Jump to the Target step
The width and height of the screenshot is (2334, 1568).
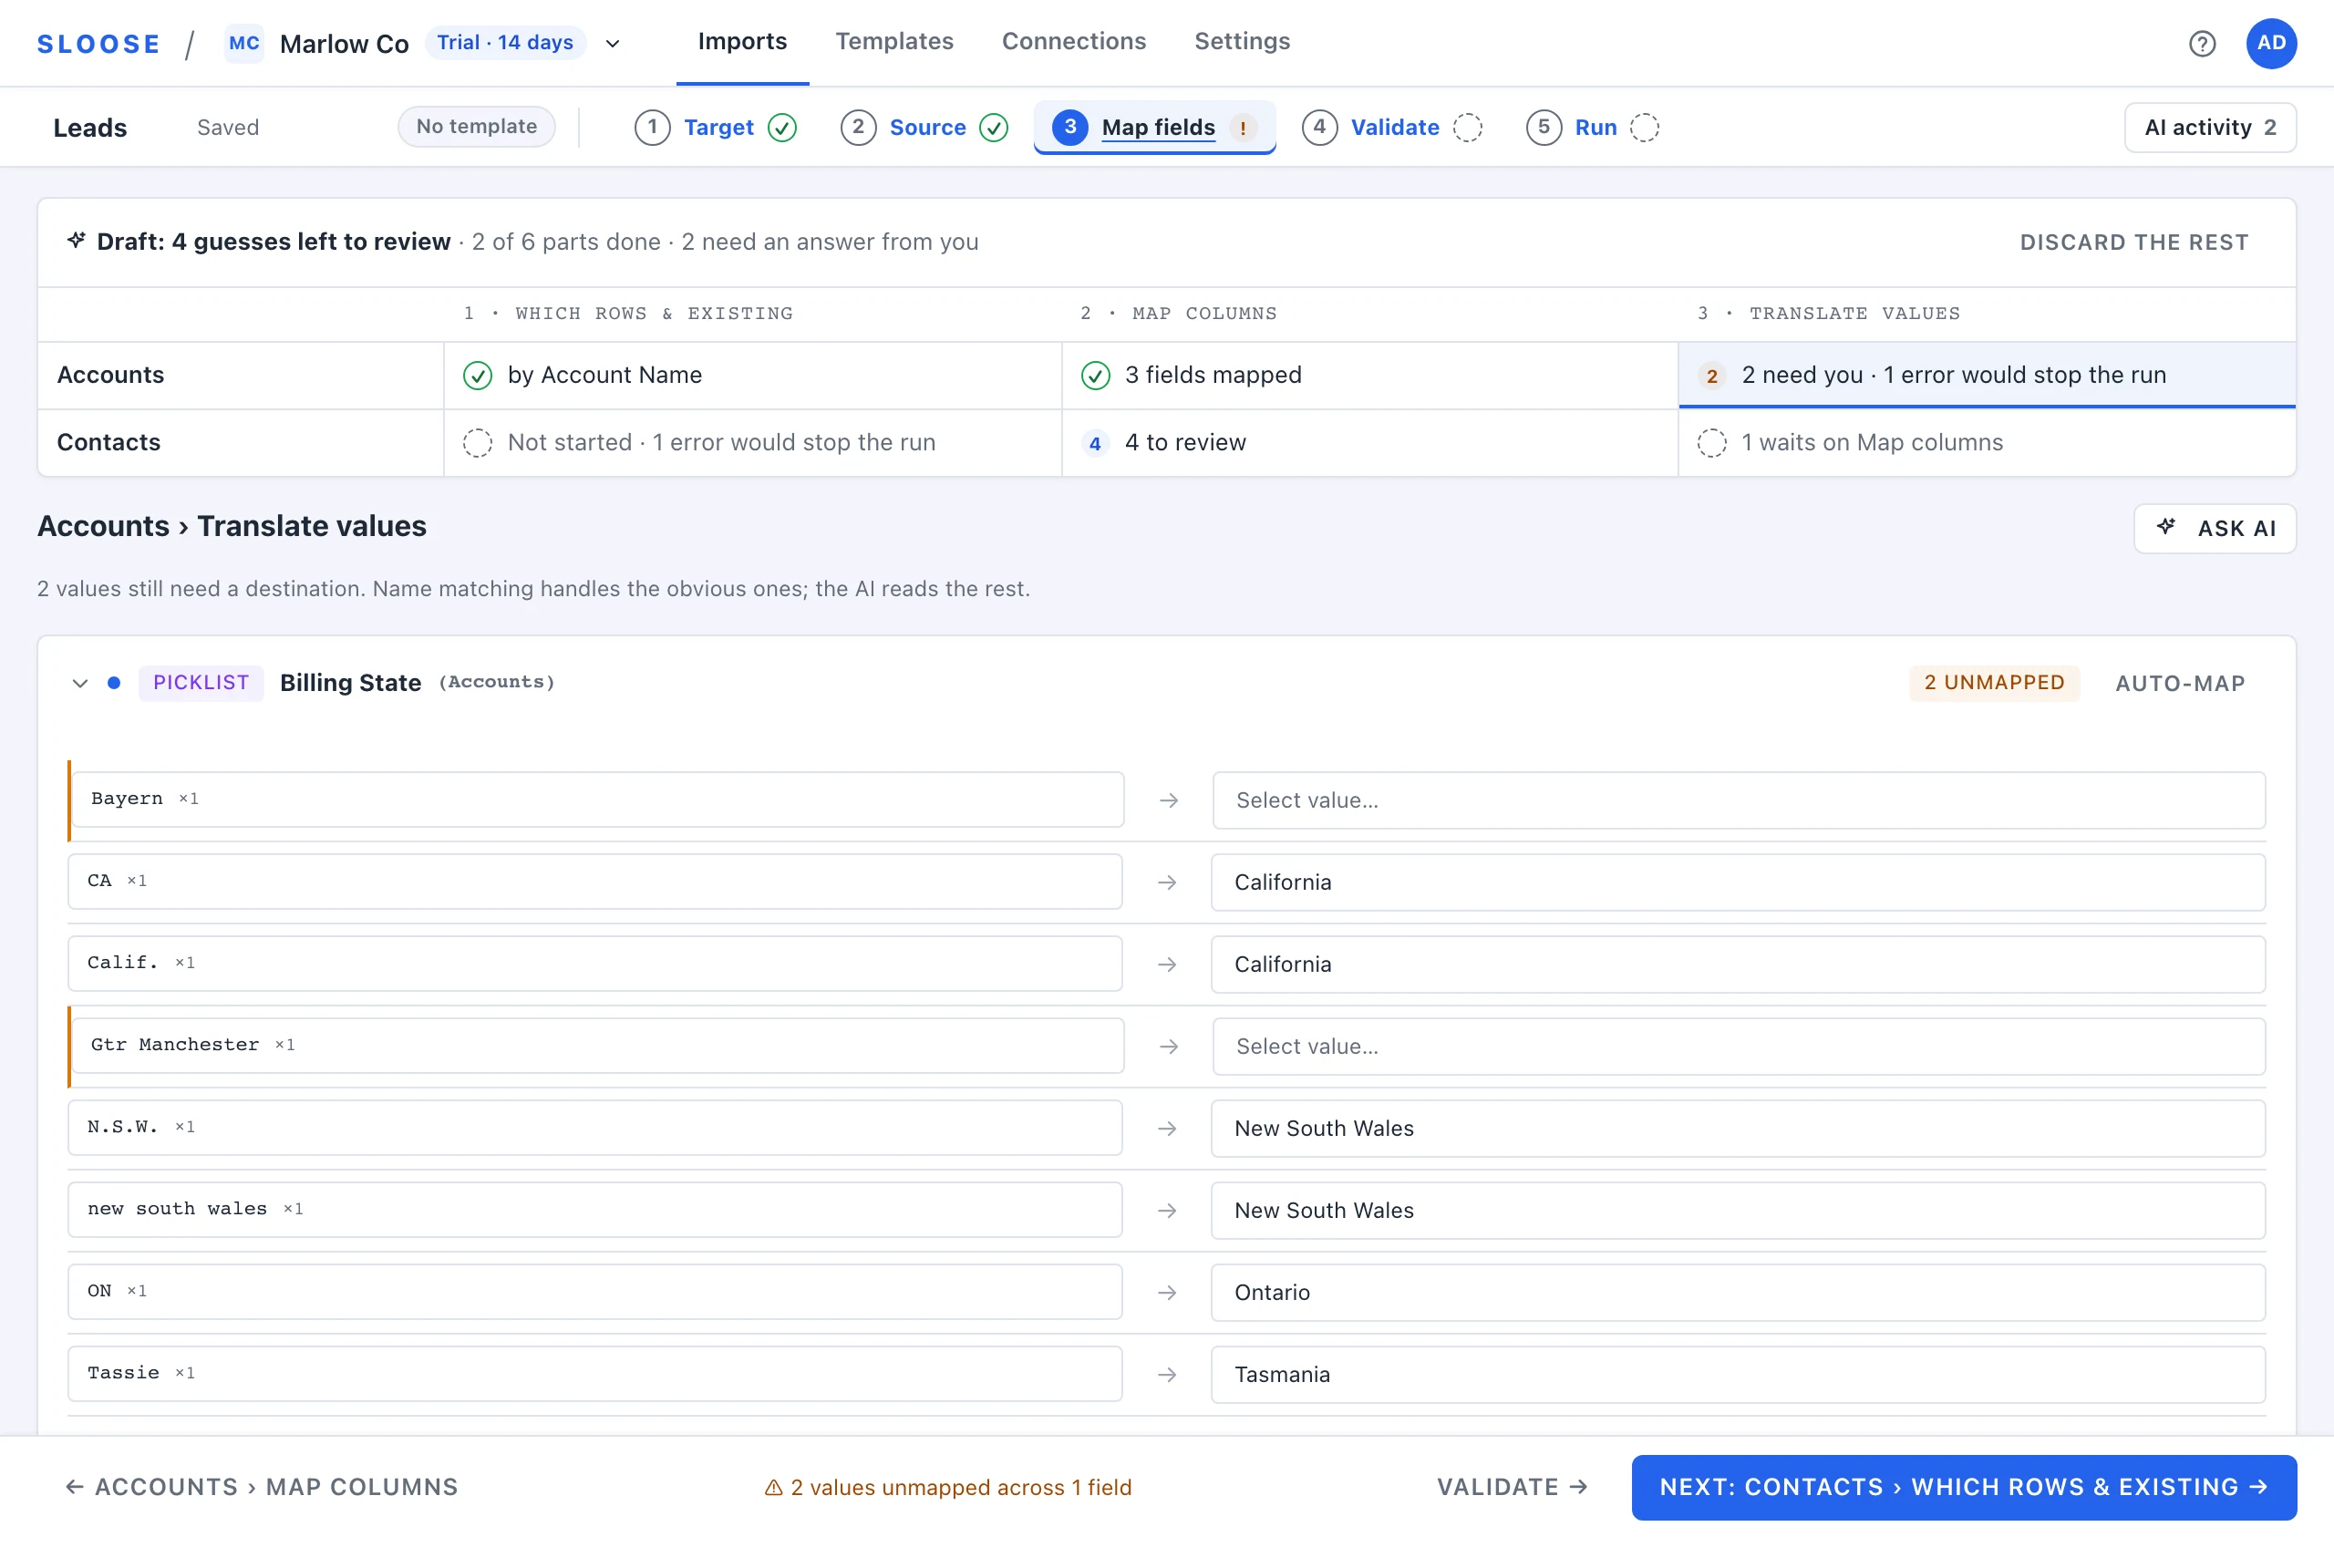[715, 128]
